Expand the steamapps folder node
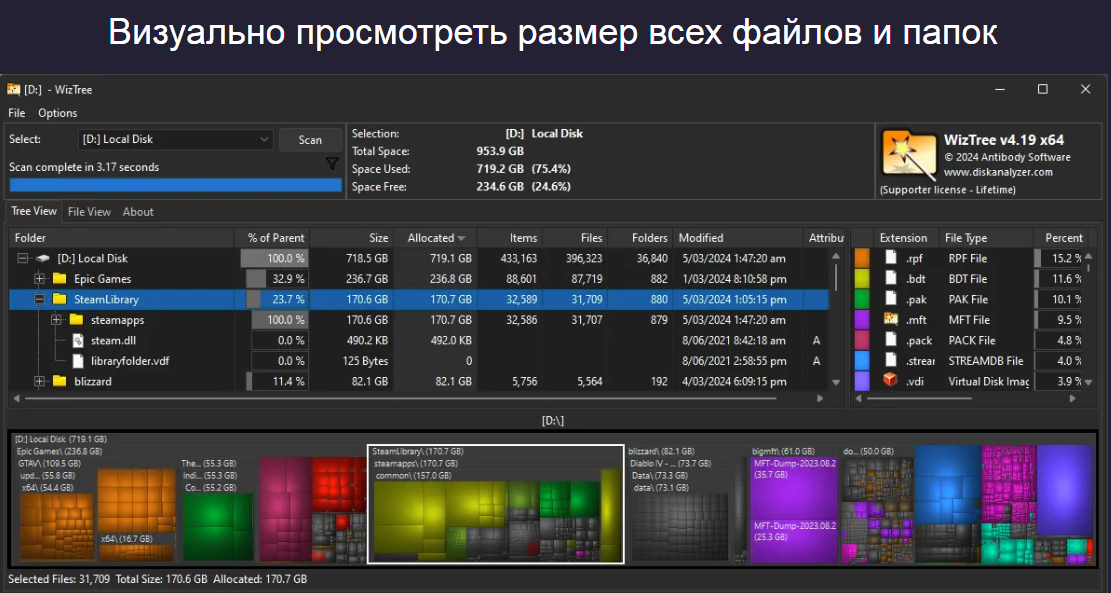 pyautogui.click(x=57, y=320)
